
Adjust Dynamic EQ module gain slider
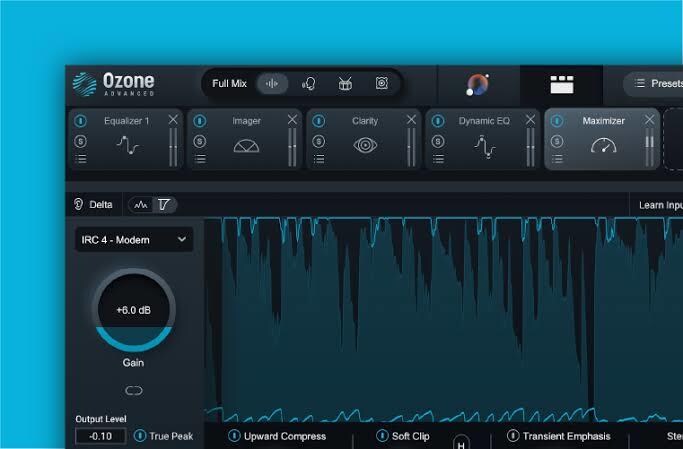click(x=531, y=147)
